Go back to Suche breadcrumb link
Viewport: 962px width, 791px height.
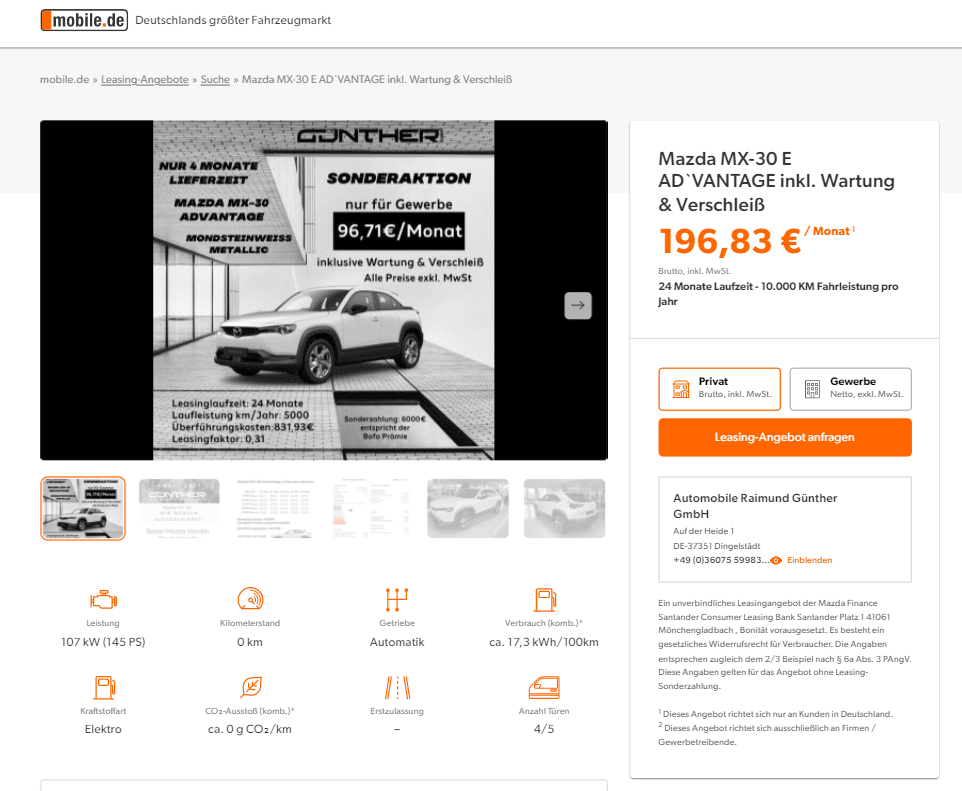pyautogui.click(x=215, y=79)
